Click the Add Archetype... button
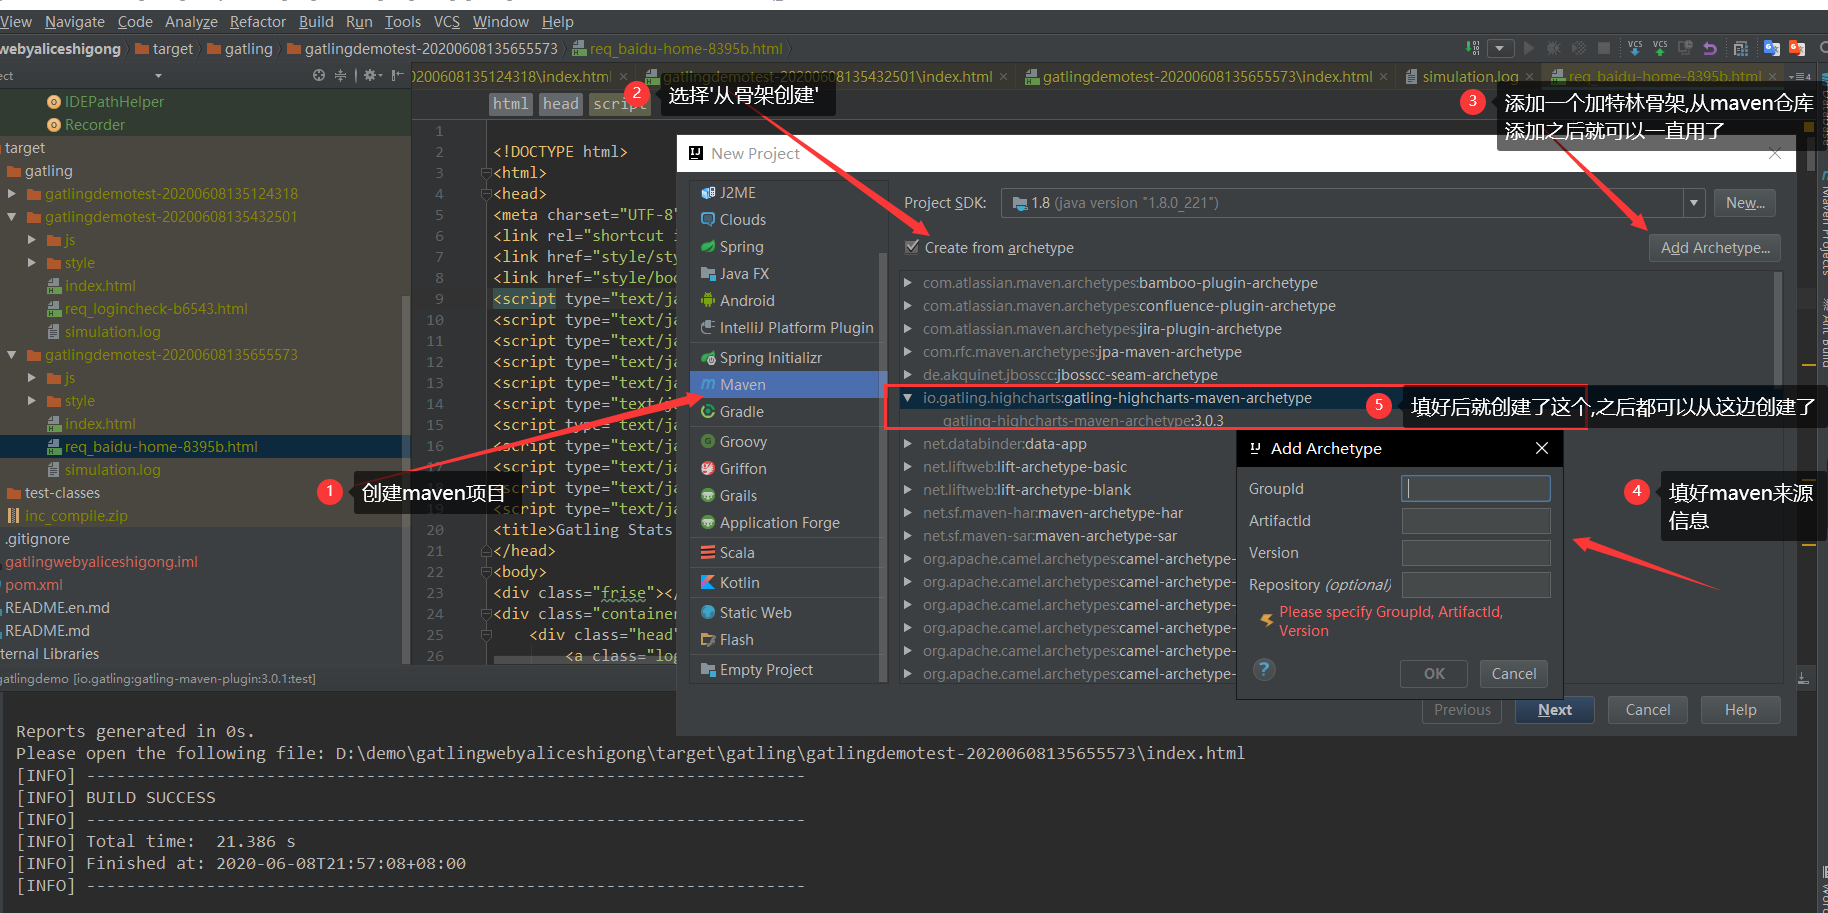 point(1714,248)
